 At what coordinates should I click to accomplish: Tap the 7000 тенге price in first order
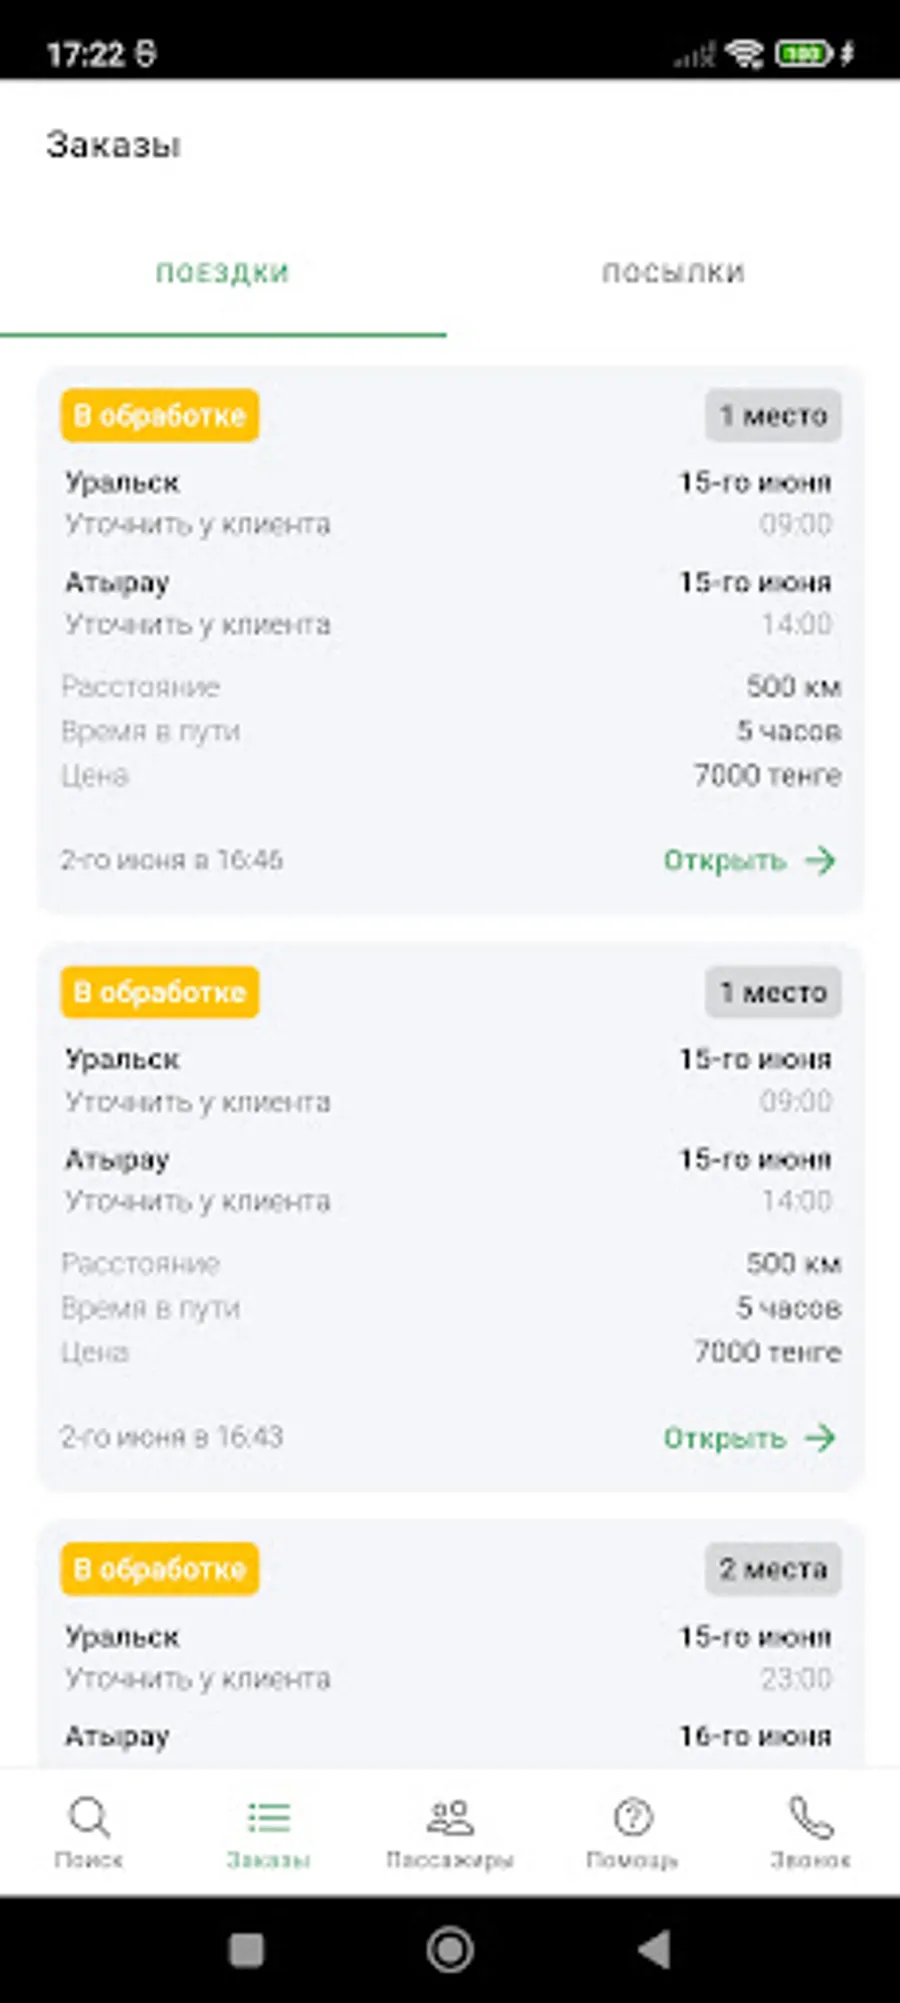(x=767, y=775)
